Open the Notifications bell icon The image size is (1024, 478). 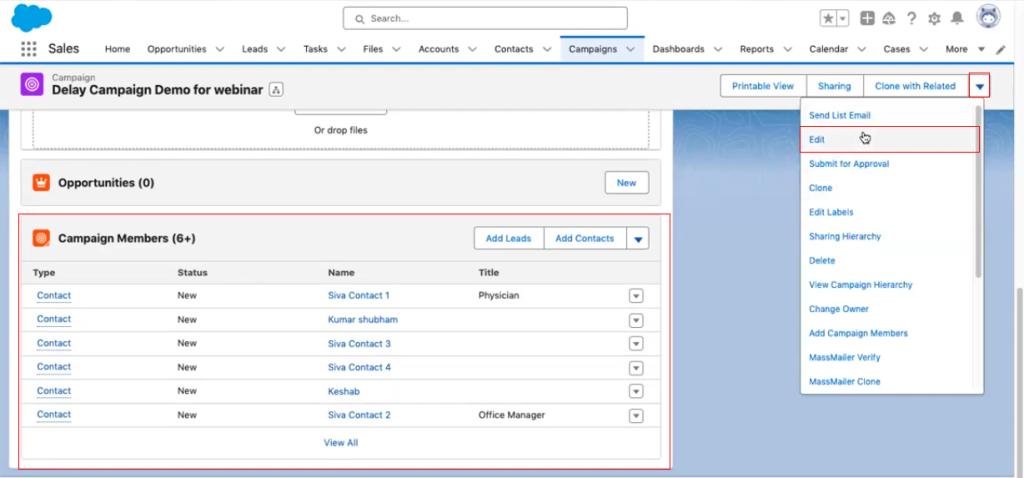pyautogui.click(x=957, y=18)
